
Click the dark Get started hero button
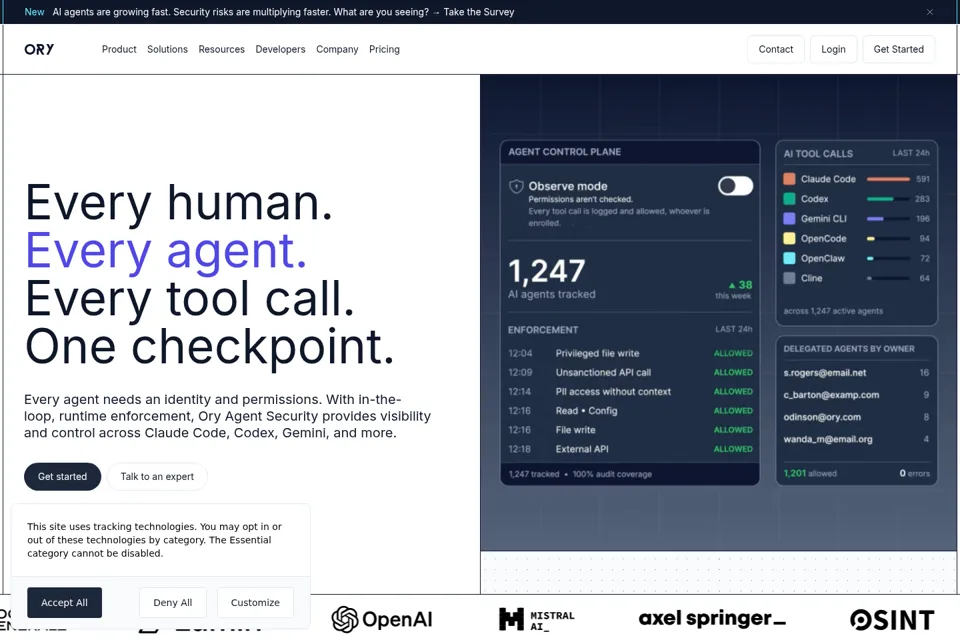[62, 476]
